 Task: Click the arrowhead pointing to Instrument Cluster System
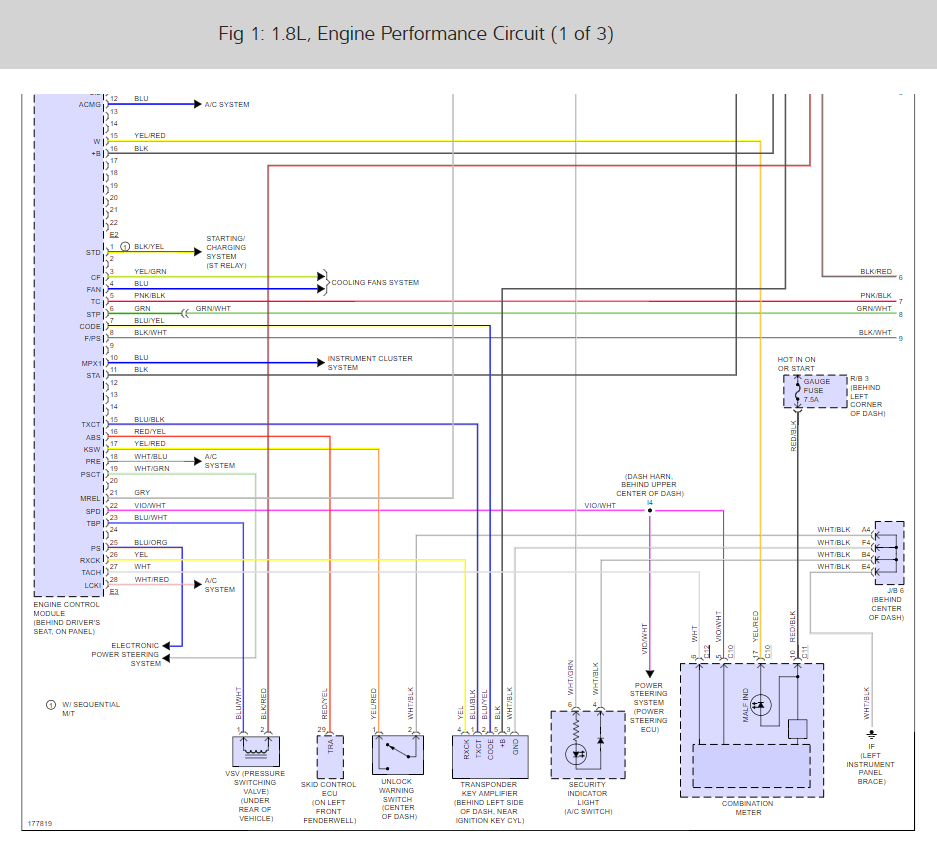click(x=321, y=362)
